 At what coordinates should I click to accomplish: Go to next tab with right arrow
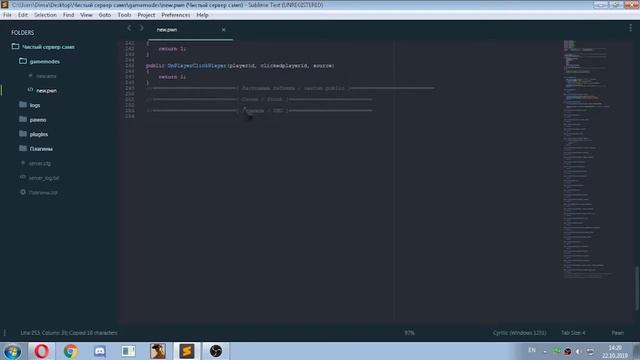click(x=141, y=28)
